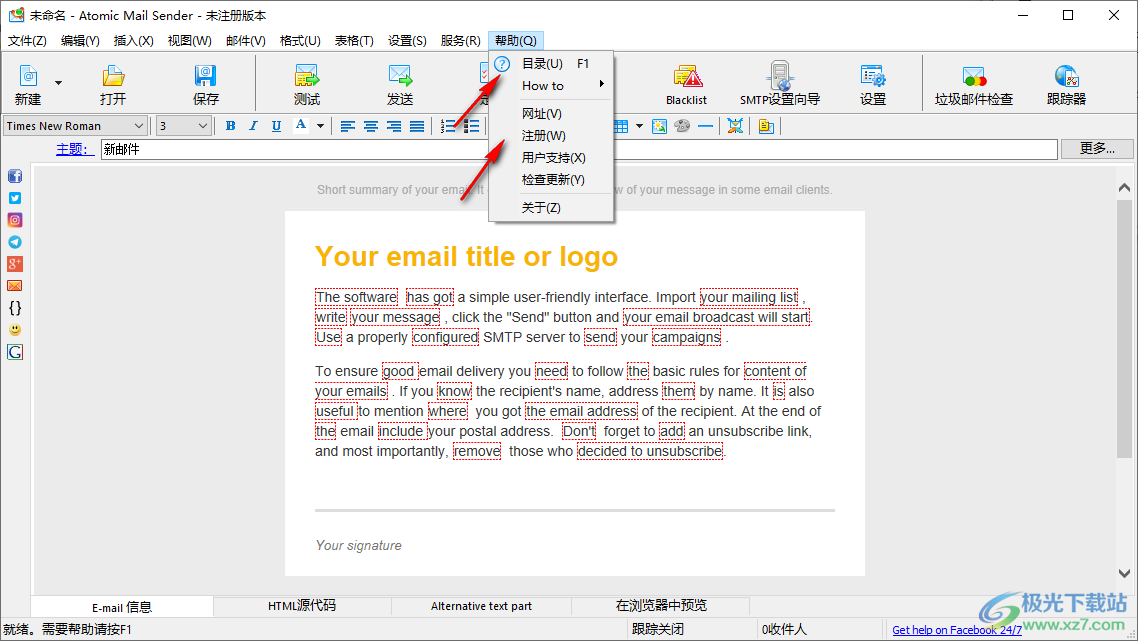
Task: Align text right
Action: pyautogui.click(x=394, y=126)
